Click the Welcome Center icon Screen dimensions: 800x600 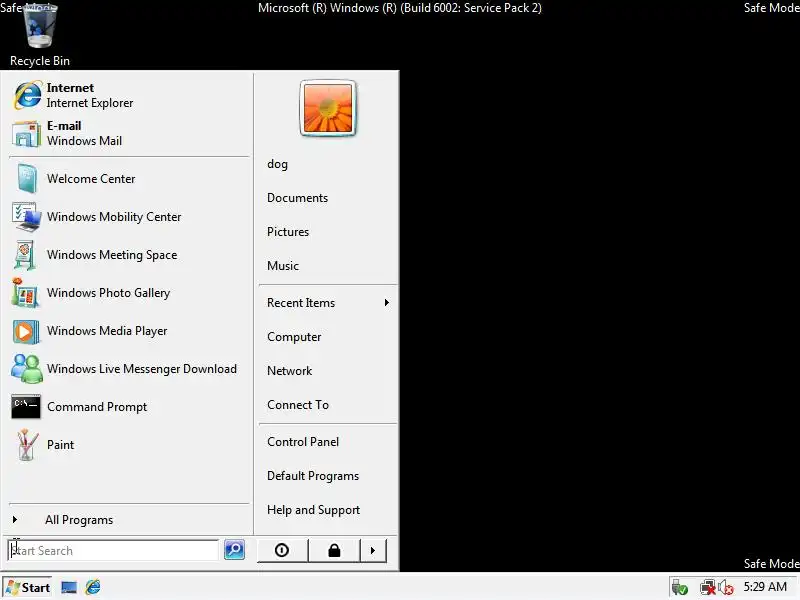coord(27,179)
